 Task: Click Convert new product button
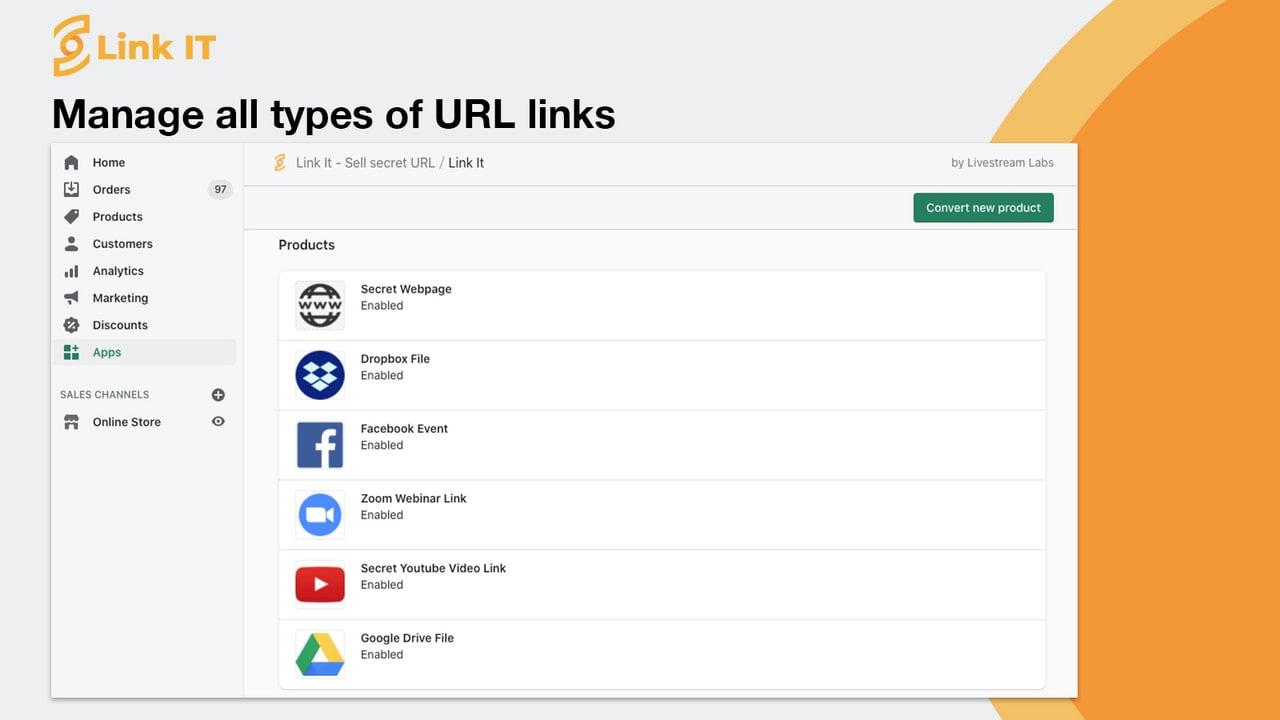(x=983, y=208)
